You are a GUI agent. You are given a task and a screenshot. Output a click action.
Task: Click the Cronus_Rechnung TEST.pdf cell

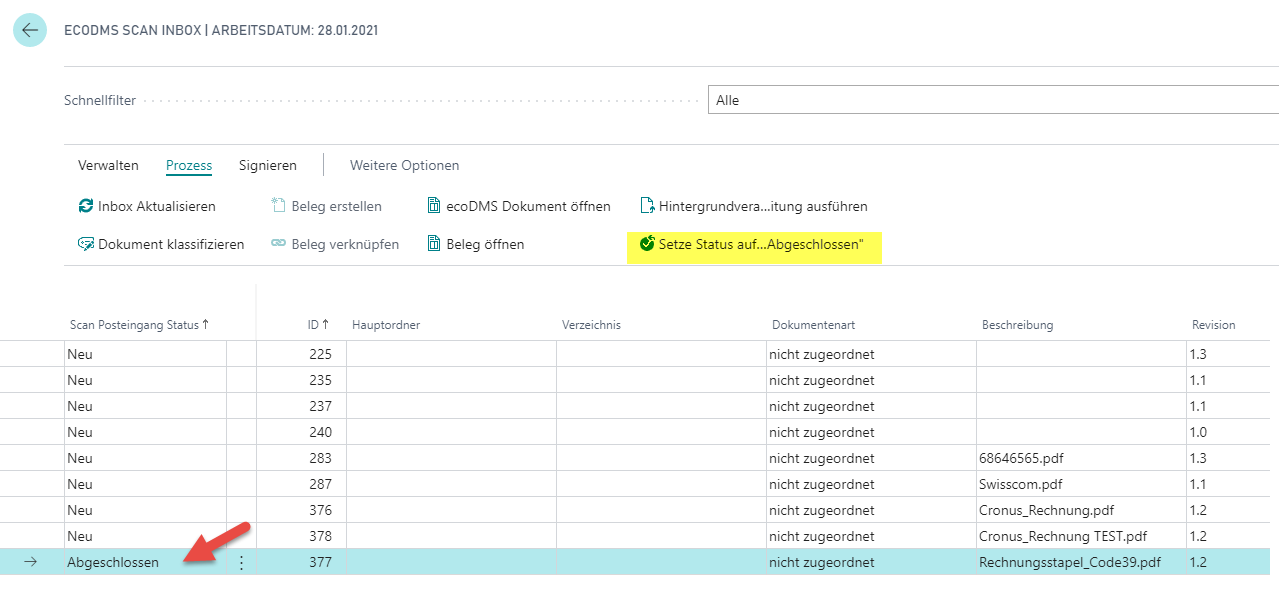click(x=1082, y=536)
